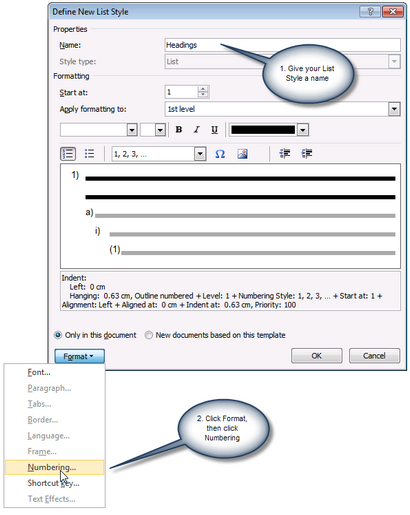Insert picture bullet icon
The width and height of the screenshot is (410, 515).
[x=242, y=154]
